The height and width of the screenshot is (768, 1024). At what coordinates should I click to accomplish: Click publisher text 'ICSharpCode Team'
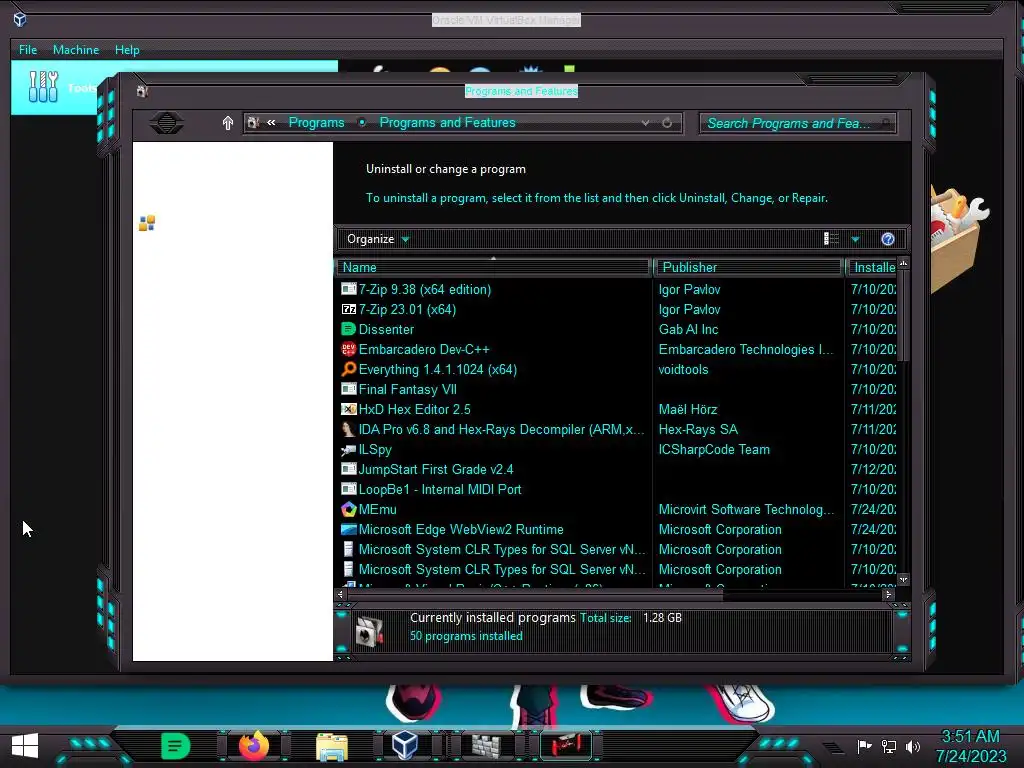pyautogui.click(x=714, y=449)
